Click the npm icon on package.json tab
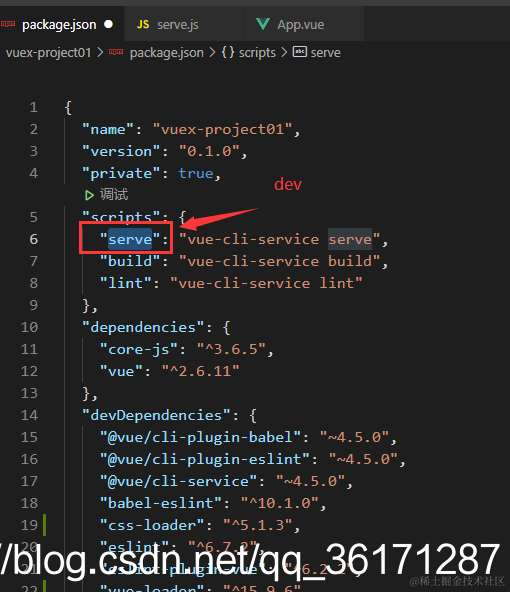 point(8,24)
